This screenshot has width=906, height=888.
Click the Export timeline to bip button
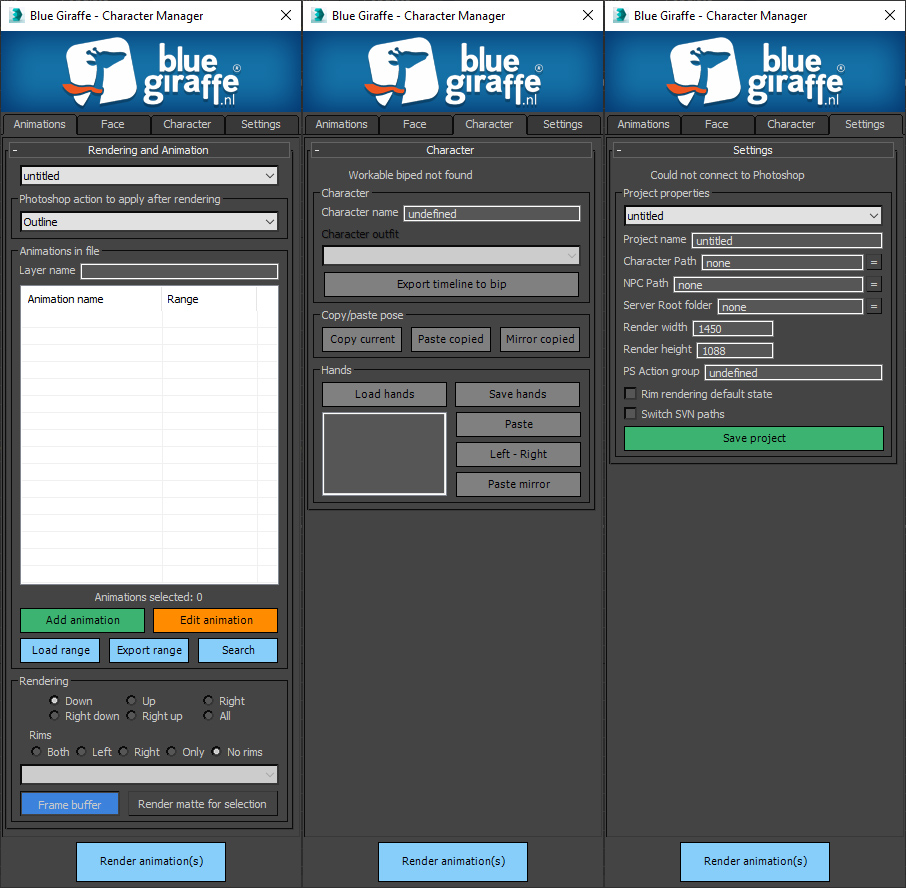[451, 284]
